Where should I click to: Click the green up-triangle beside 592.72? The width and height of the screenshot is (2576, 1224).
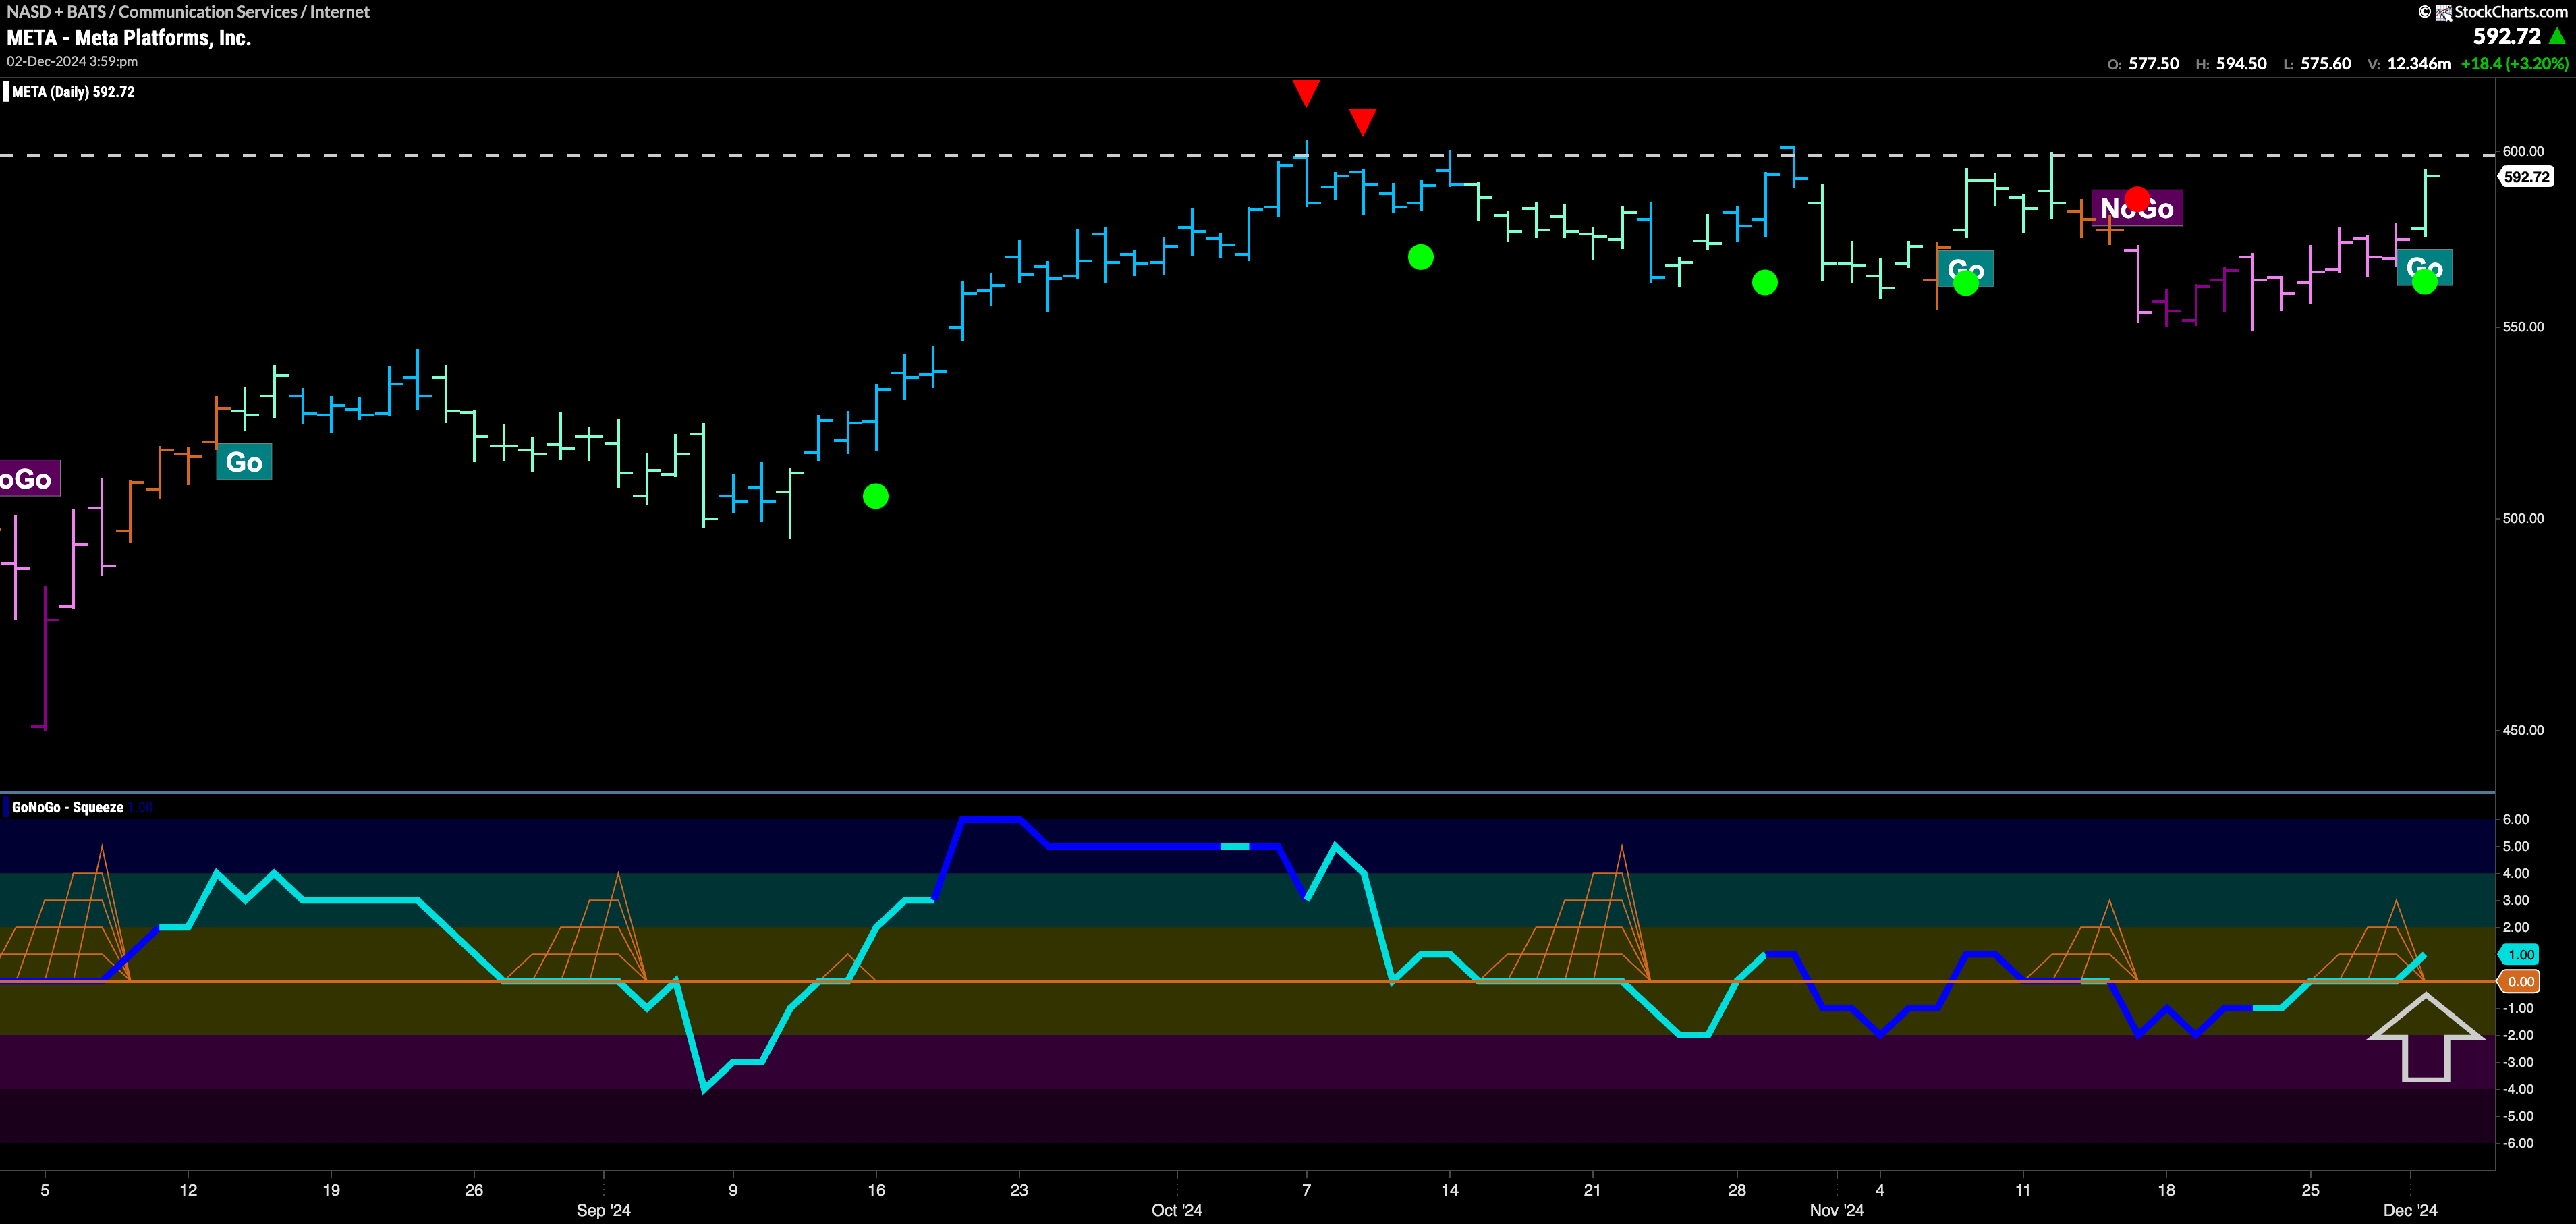coord(2557,36)
